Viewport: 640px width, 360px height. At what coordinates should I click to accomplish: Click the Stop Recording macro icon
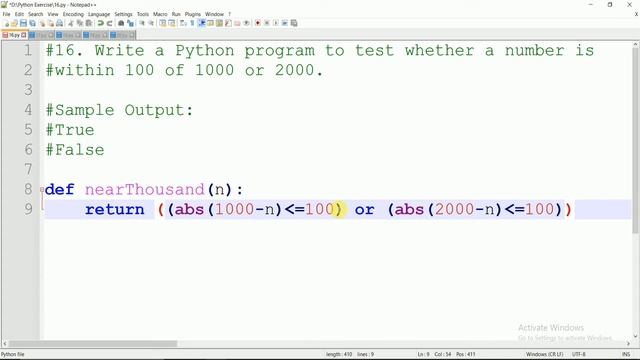[267, 23]
